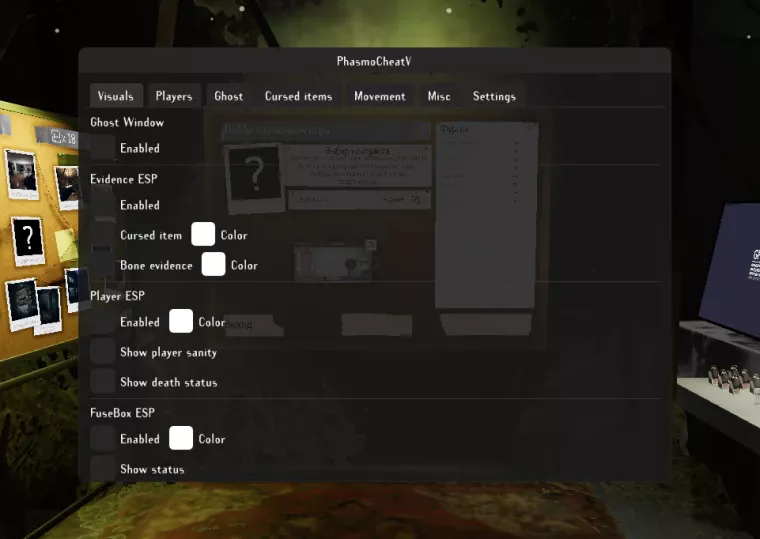The width and height of the screenshot is (760, 539).
Task: Switch to the Visuals tab
Action: click(x=116, y=96)
